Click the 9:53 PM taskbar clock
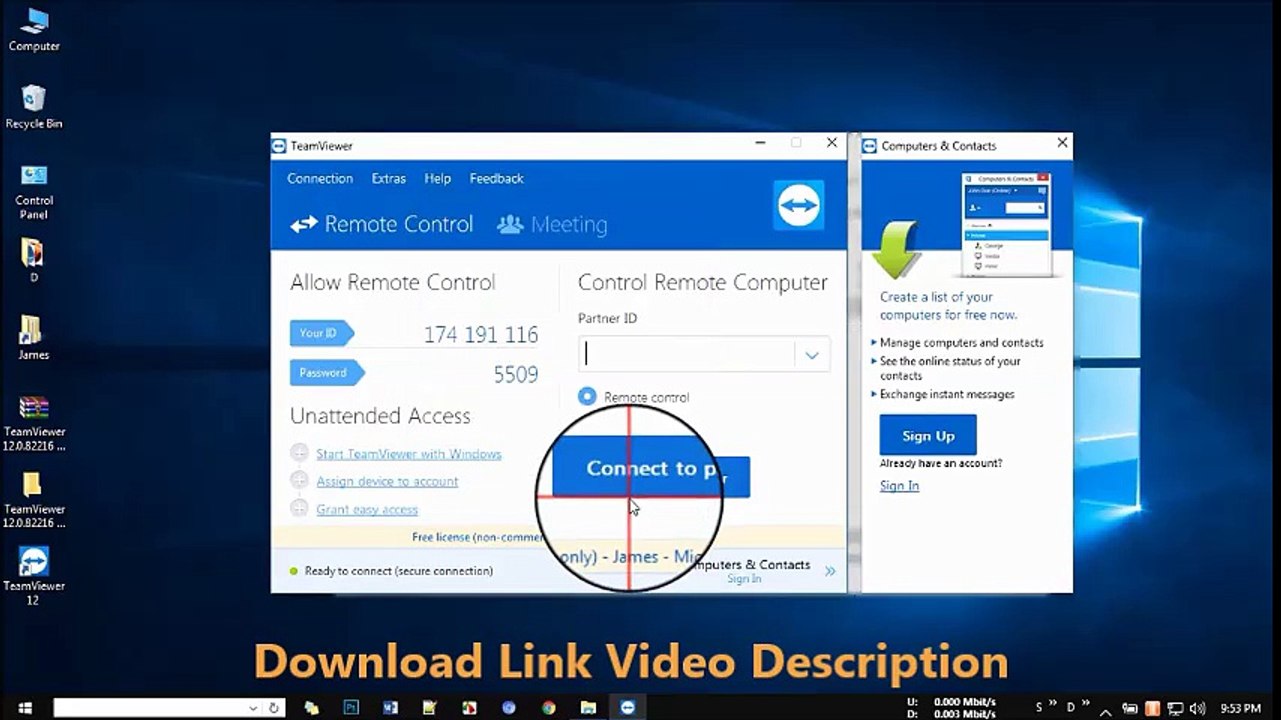 point(1240,708)
